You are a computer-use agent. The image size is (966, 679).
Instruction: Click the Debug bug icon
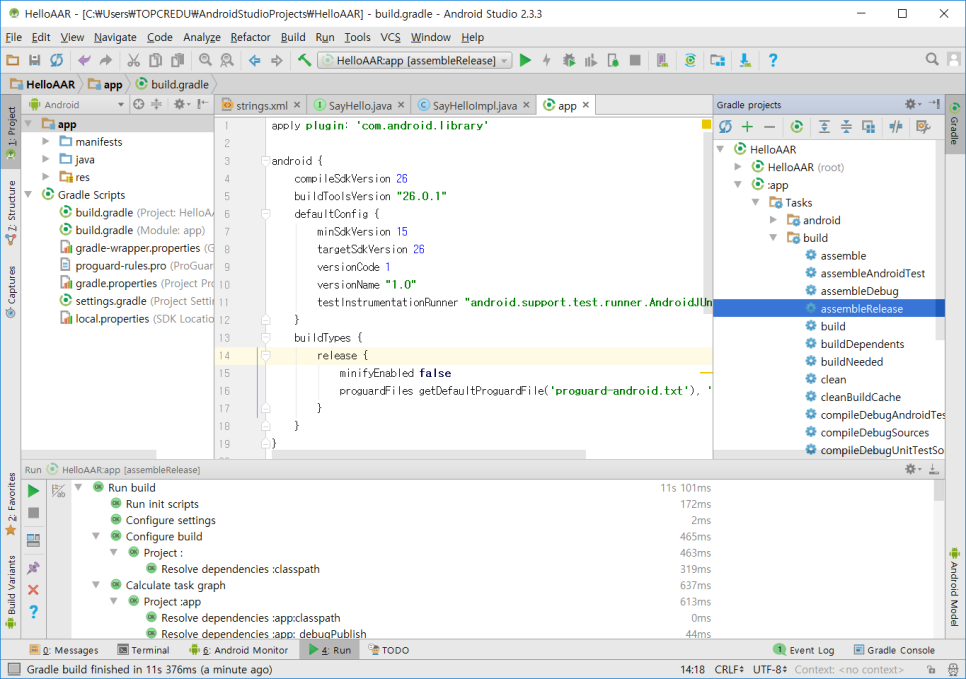tap(569, 60)
